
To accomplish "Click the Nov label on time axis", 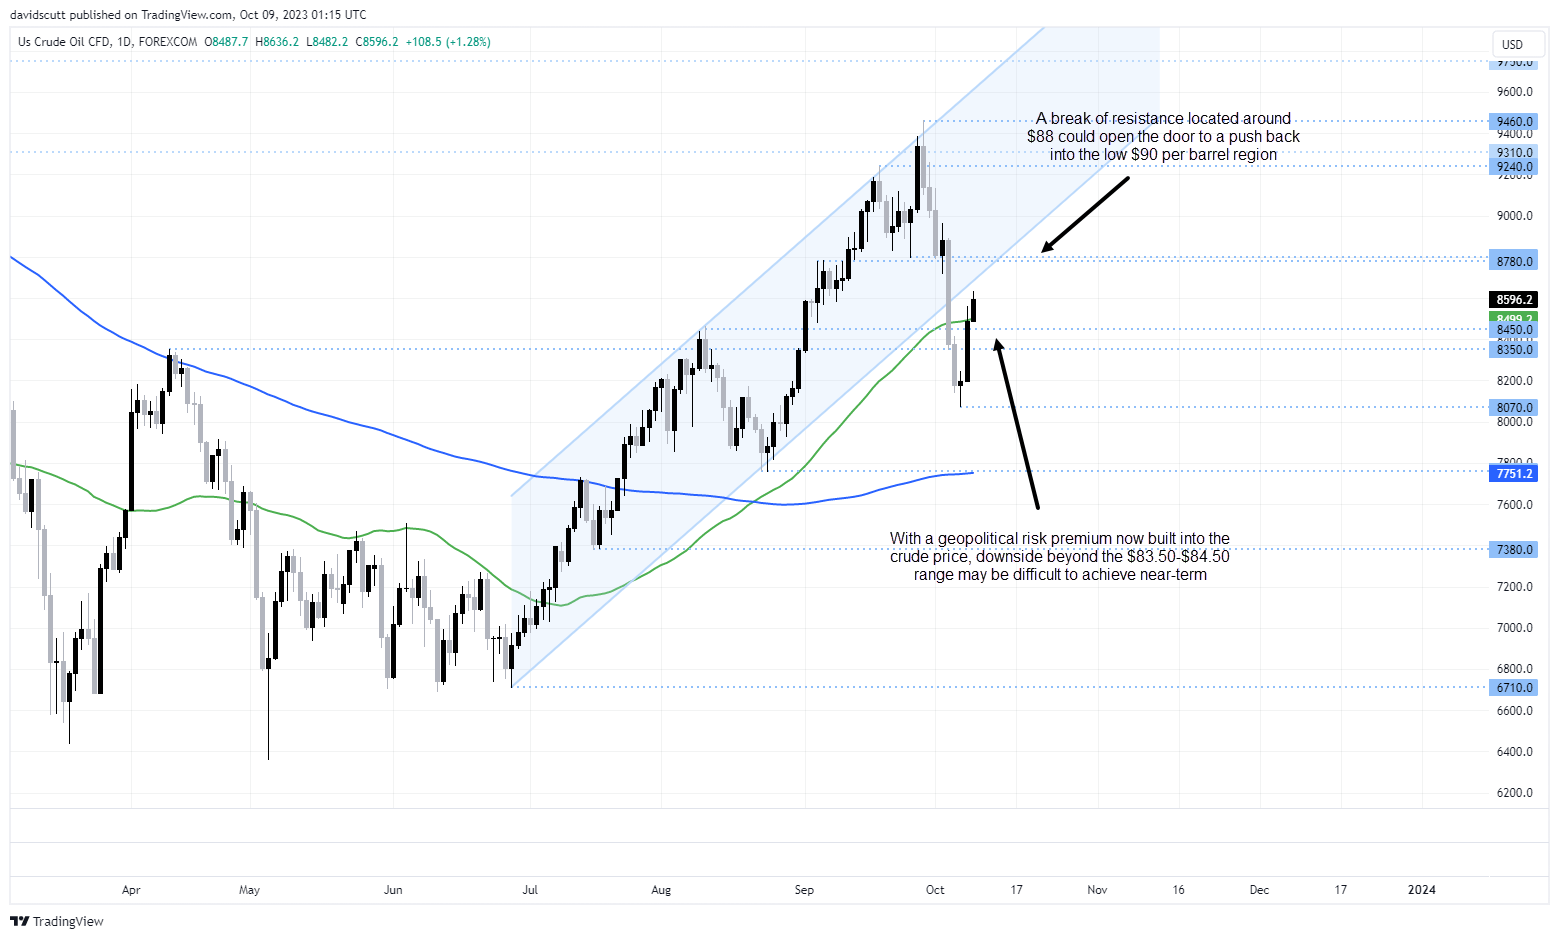I will [1097, 890].
